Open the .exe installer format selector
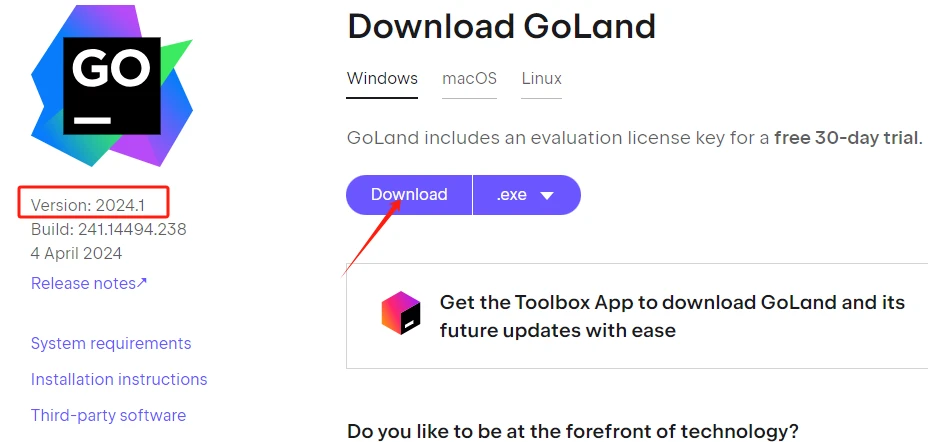 527,195
